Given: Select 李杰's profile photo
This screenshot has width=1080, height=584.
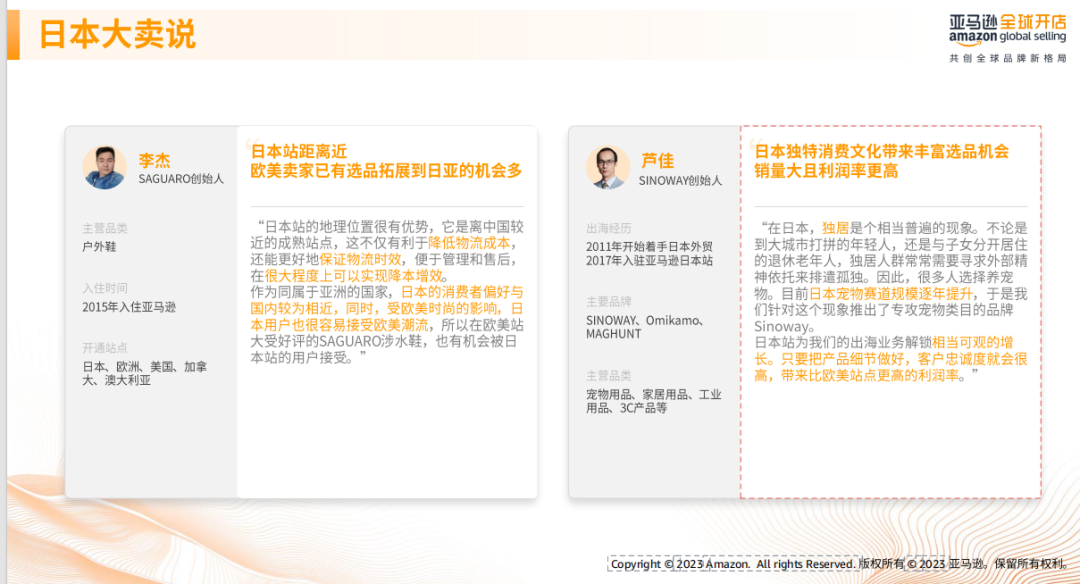Looking at the screenshot, I should tap(105, 167).
